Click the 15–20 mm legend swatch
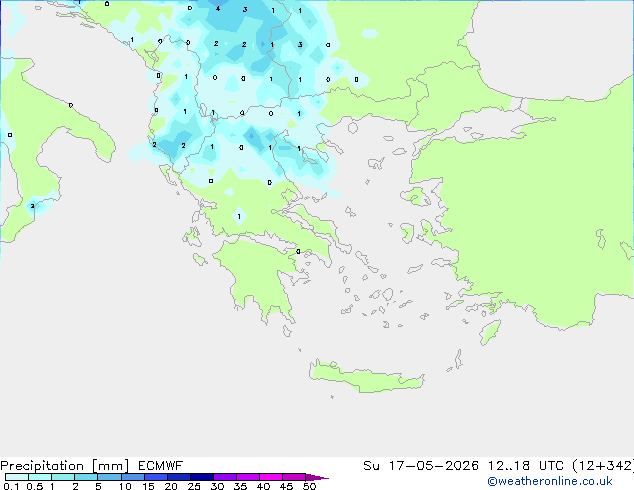The height and width of the screenshot is (490, 634). (156, 477)
